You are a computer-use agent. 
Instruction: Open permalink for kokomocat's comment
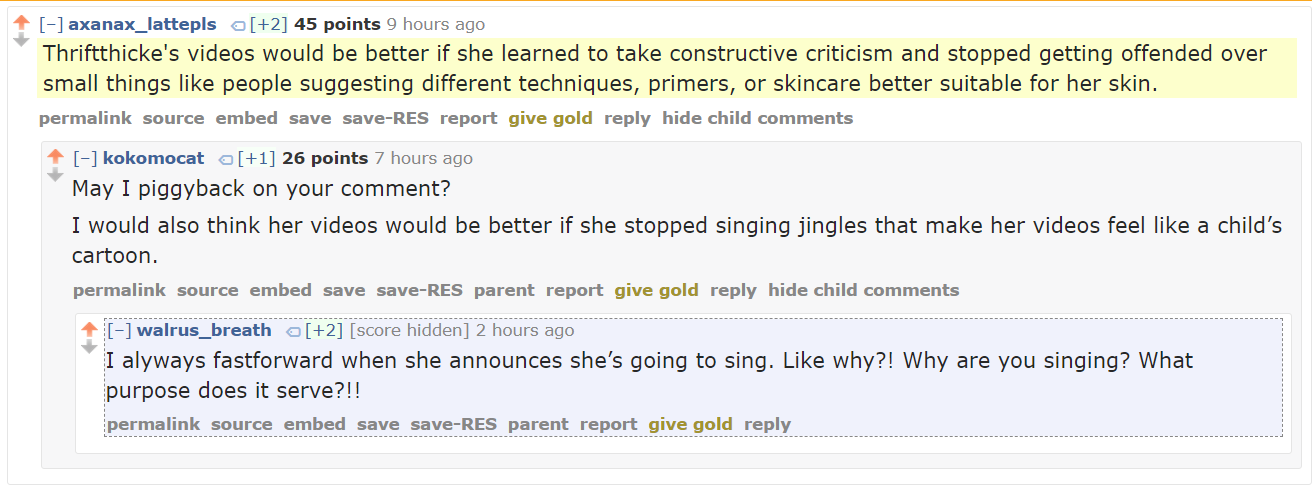tap(119, 290)
